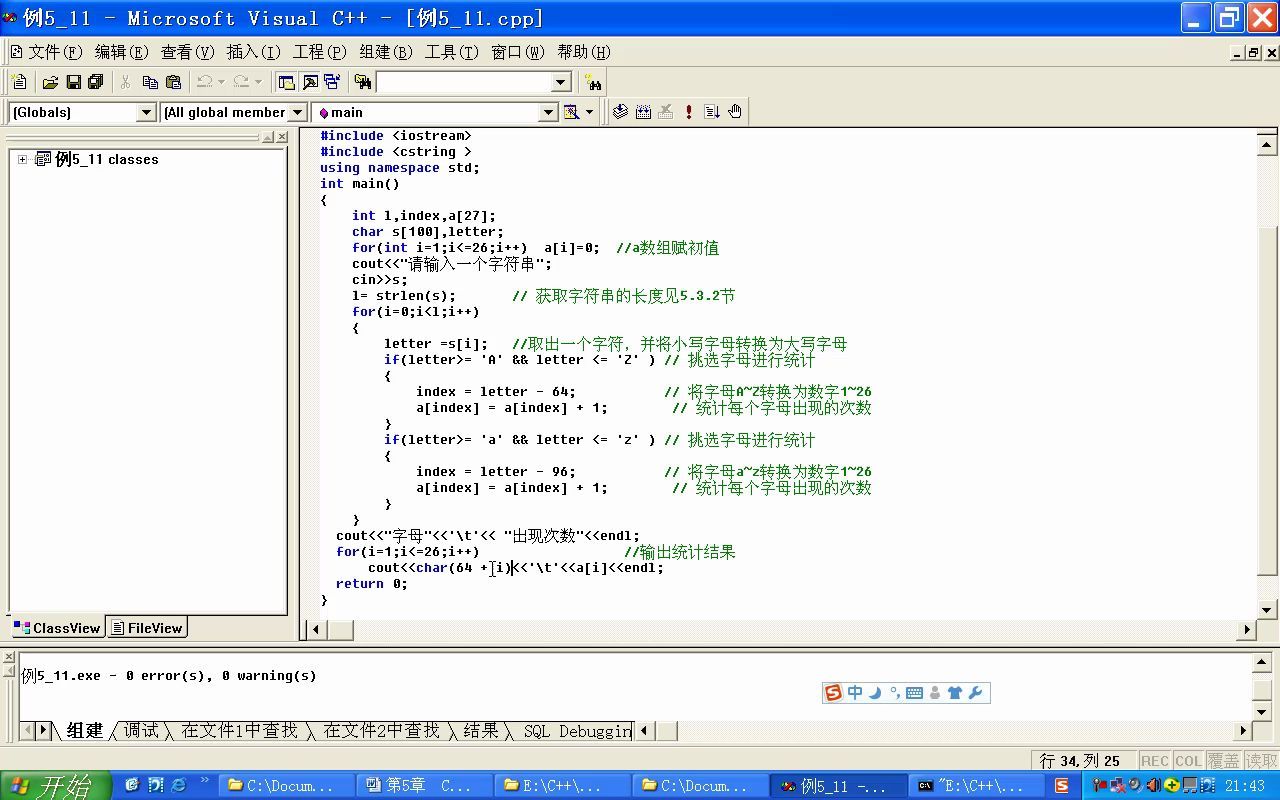Open the main function dropdown

tap(548, 113)
